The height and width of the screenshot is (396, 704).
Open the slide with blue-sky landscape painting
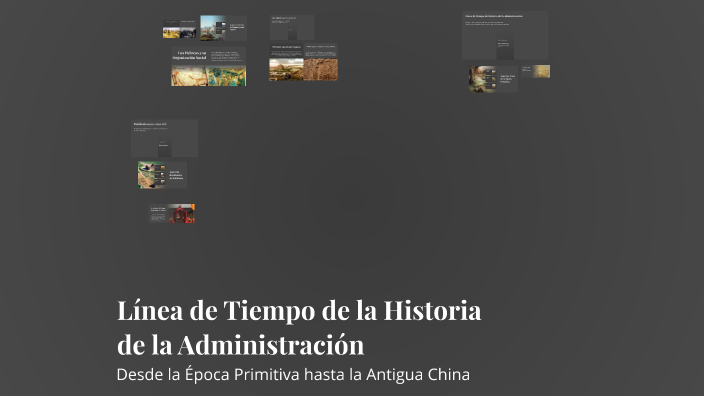coord(223,28)
